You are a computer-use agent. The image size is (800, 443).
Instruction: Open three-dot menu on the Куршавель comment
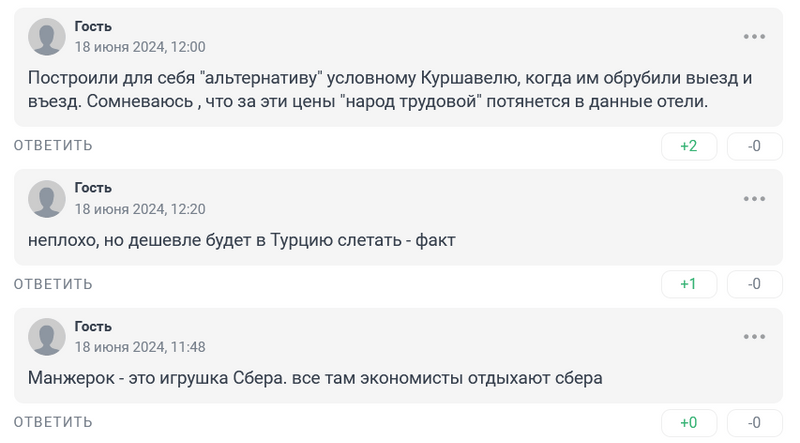click(754, 37)
